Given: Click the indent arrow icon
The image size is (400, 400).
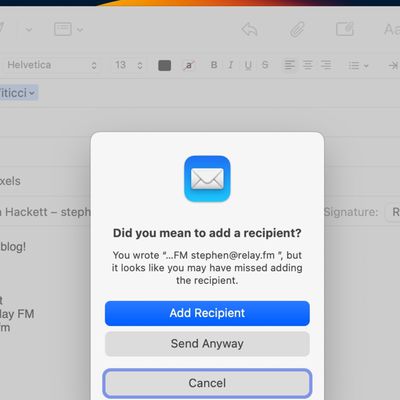Looking at the screenshot, I should (393, 65).
